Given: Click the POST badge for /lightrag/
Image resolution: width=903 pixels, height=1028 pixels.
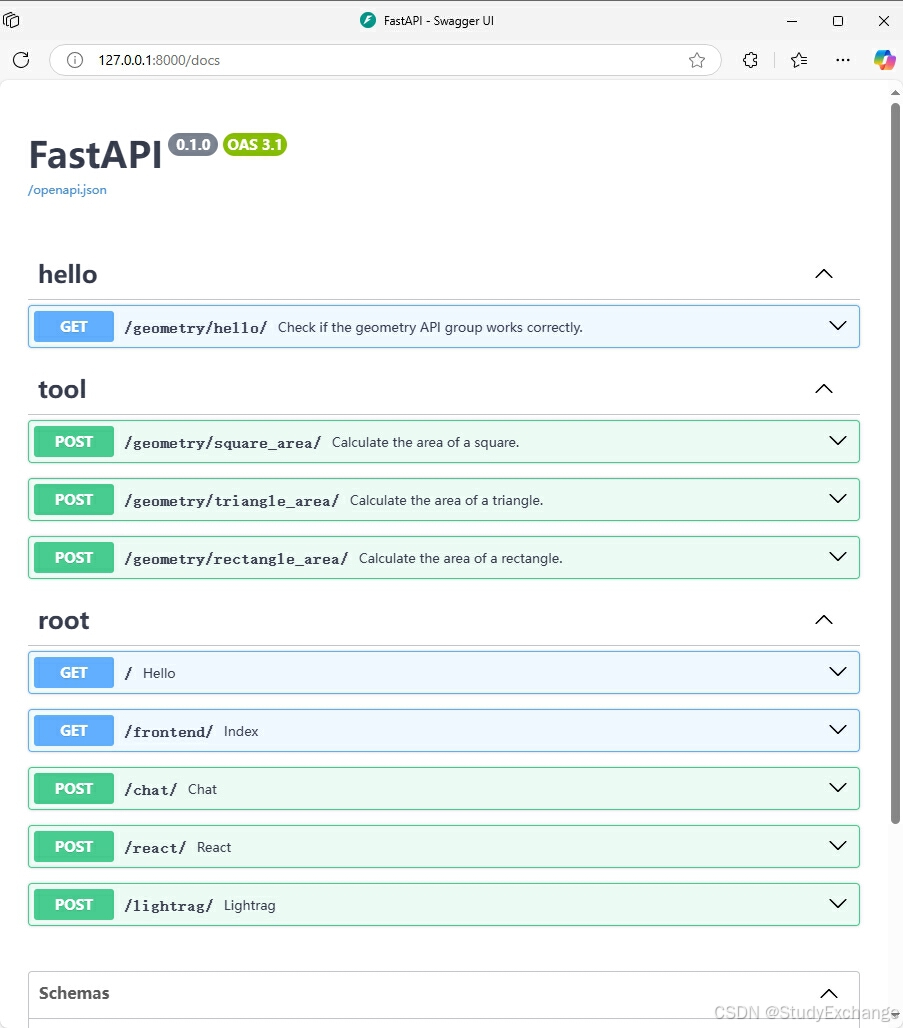Looking at the screenshot, I should 73,905.
